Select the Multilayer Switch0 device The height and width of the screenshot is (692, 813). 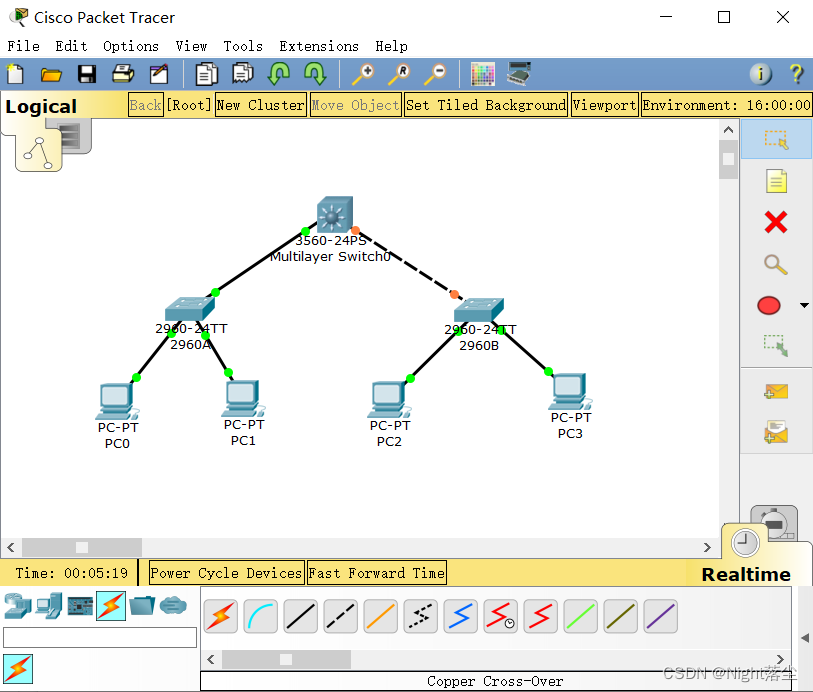pos(335,214)
